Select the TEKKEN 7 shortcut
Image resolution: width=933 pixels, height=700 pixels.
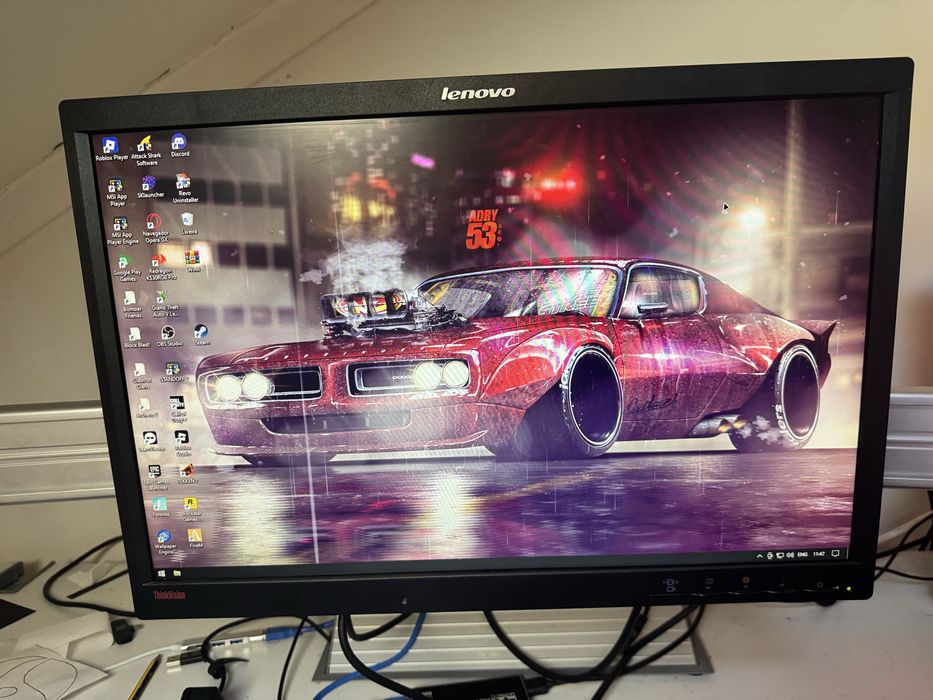187,474
